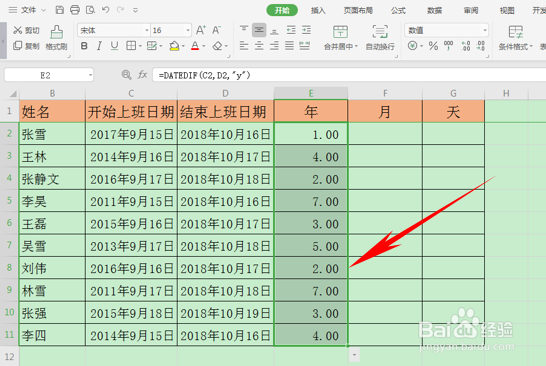Align text to bottom
Screen dimensions: 546x366
[x=274, y=31]
